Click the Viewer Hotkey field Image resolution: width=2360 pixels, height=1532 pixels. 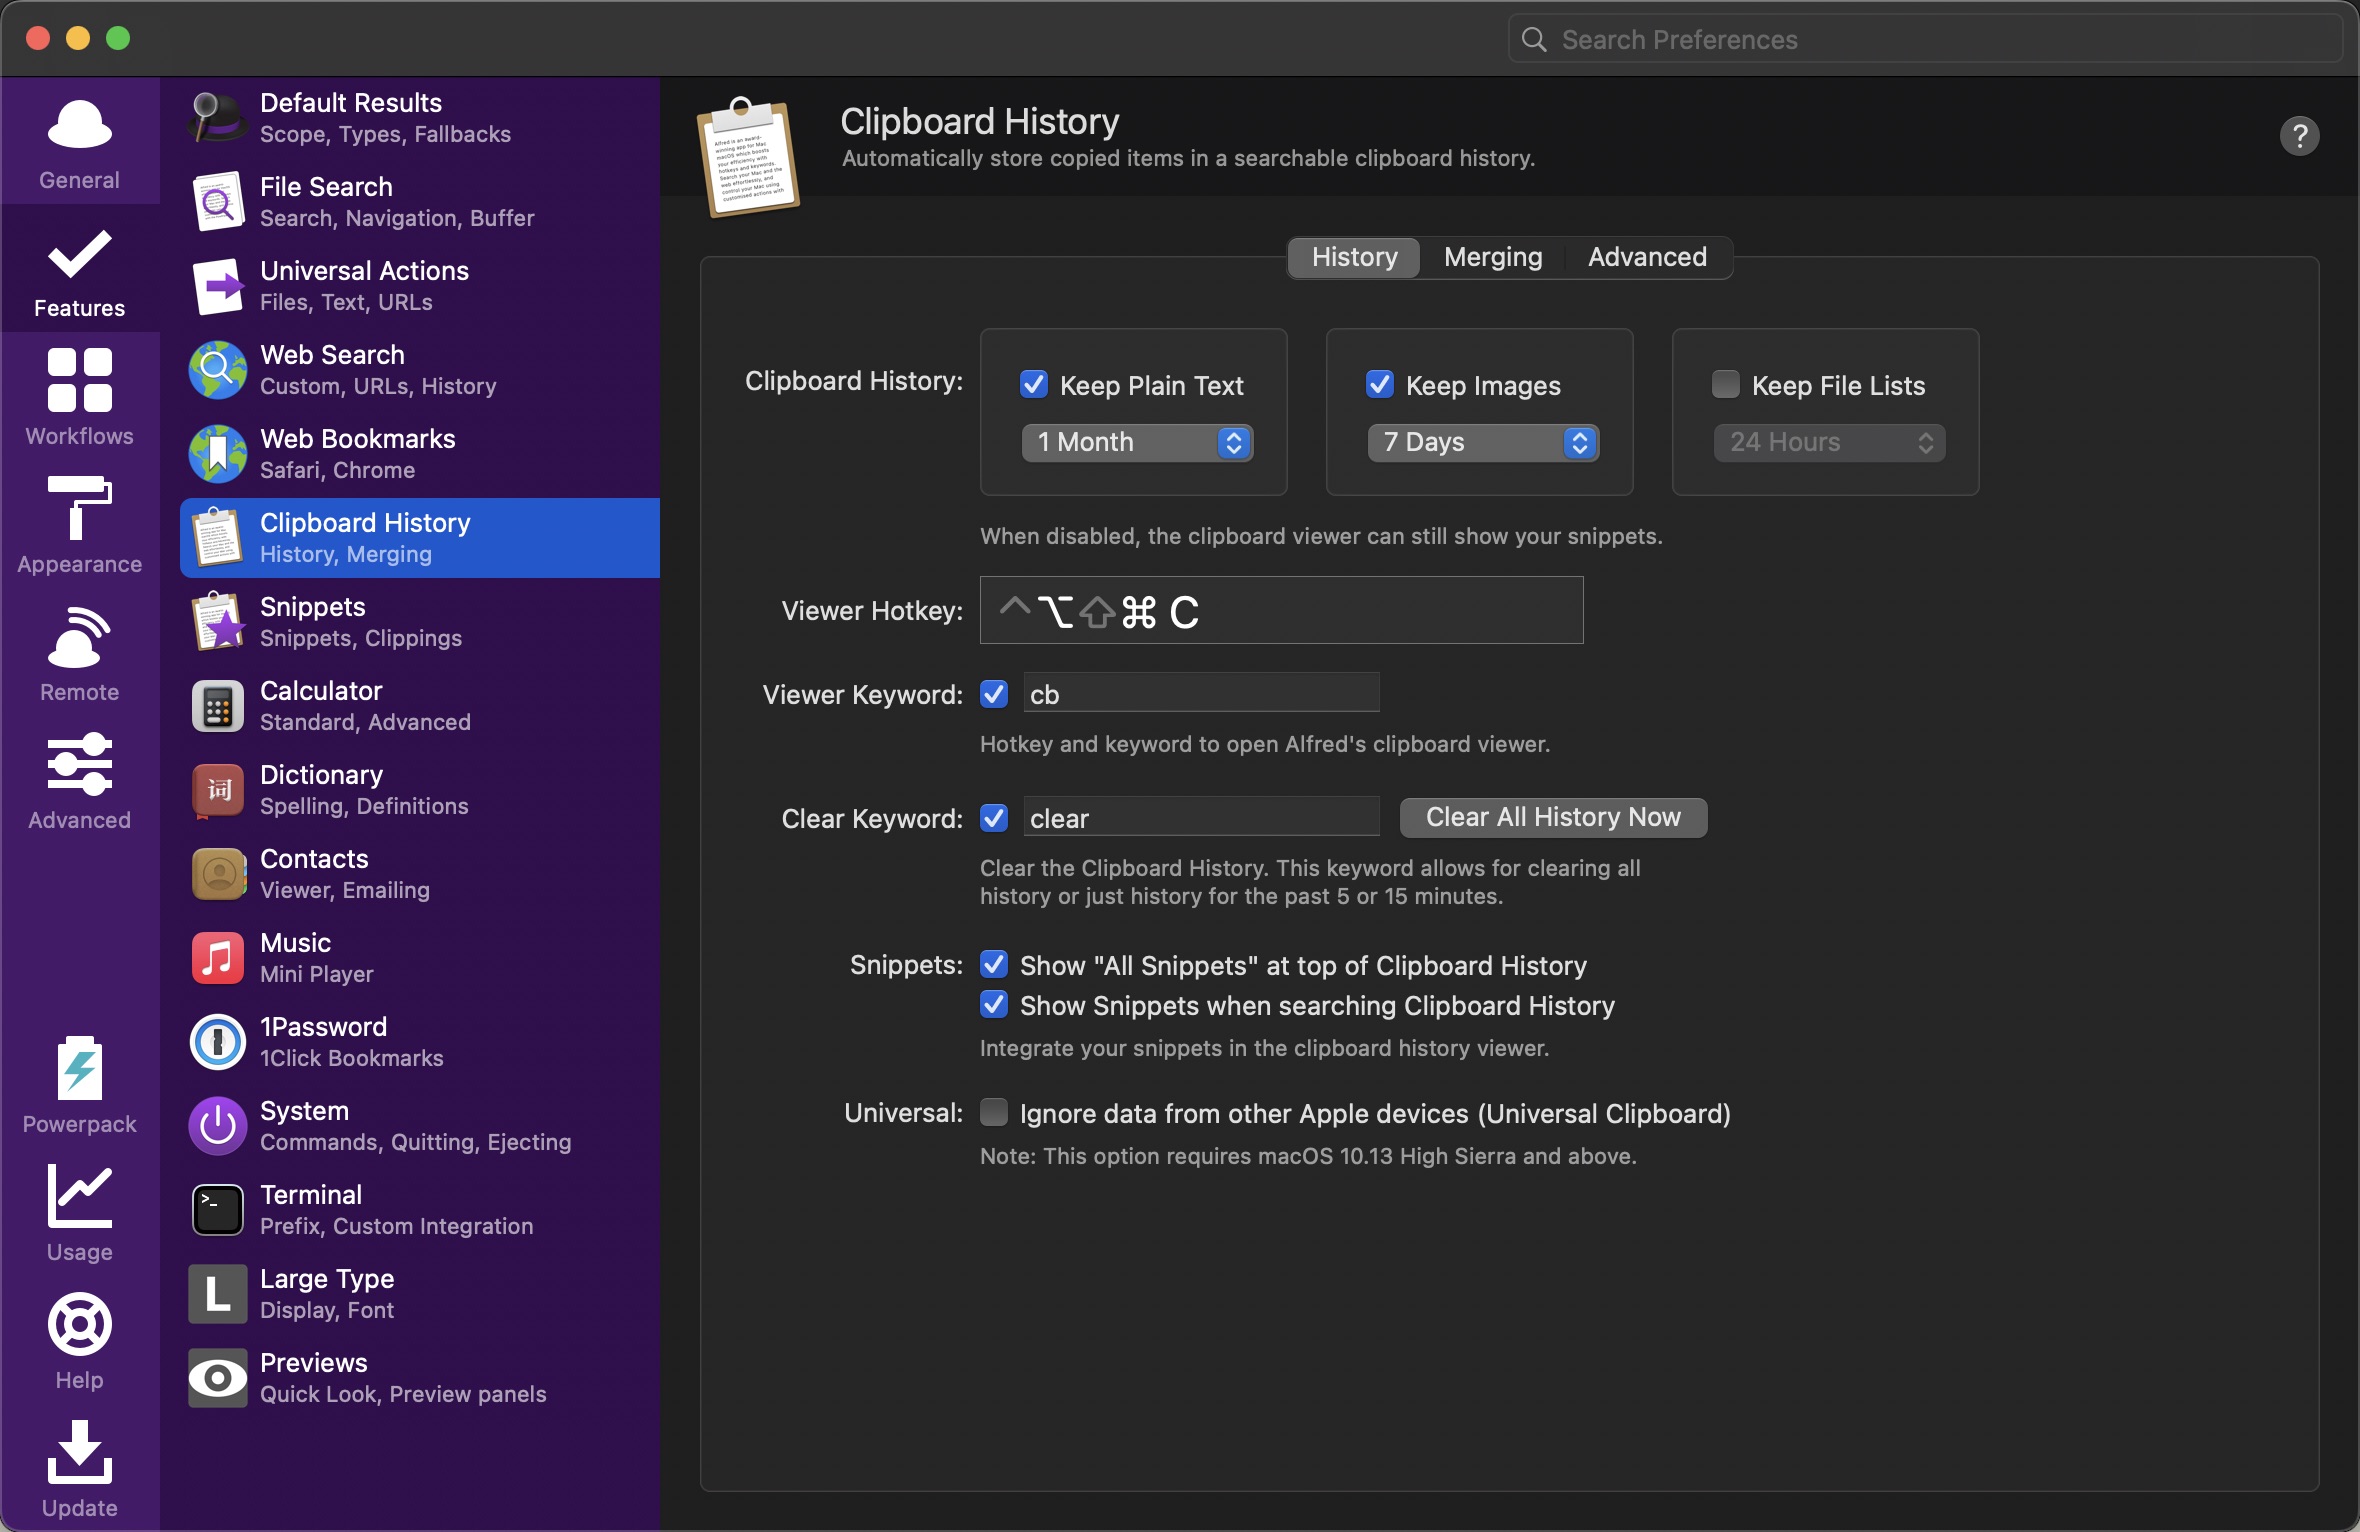coord(1281,611)
